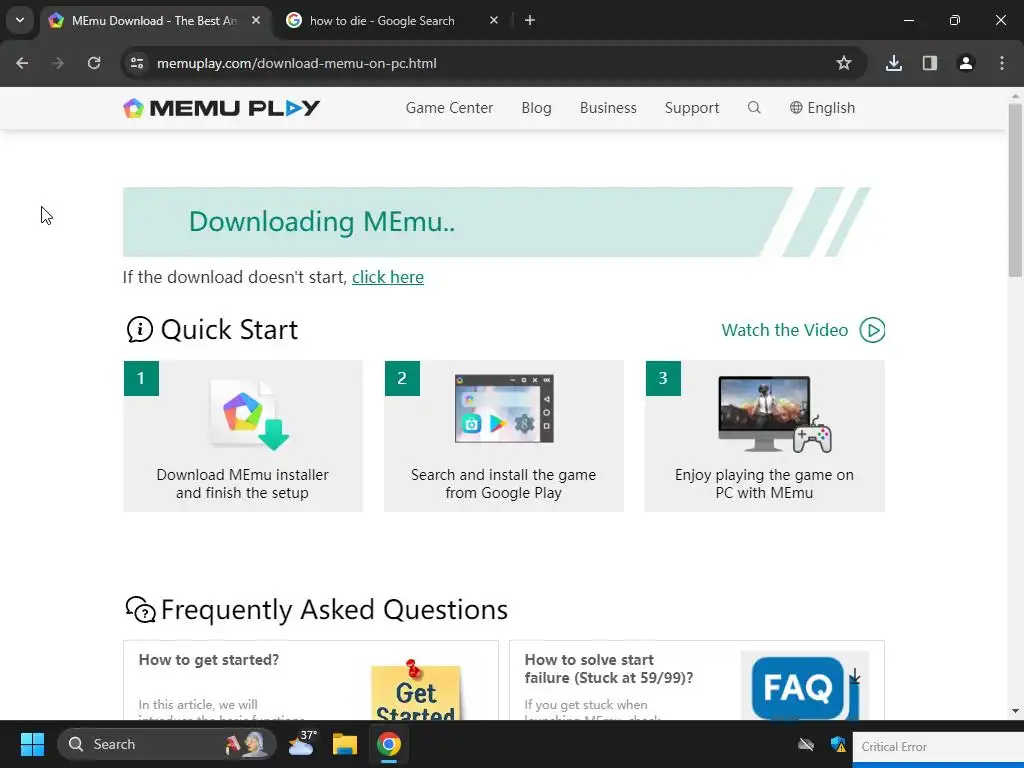Click 'Download MEmu installer and finish the setup' text
This screenshot has height=768, width=1024.
point(242,484)
